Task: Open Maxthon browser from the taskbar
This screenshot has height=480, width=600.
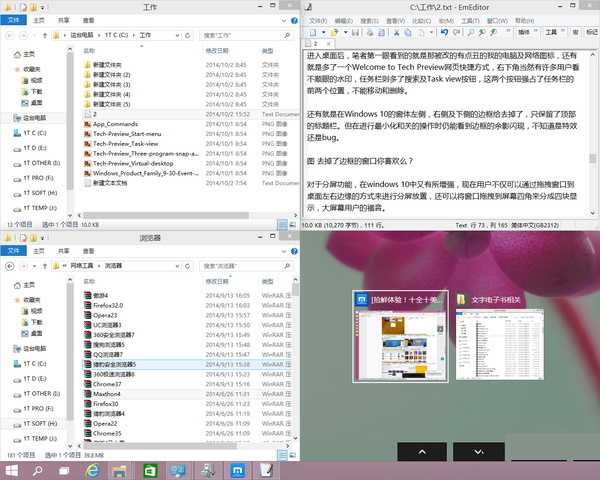Action: pyautogui.click(x=238, y=471)
